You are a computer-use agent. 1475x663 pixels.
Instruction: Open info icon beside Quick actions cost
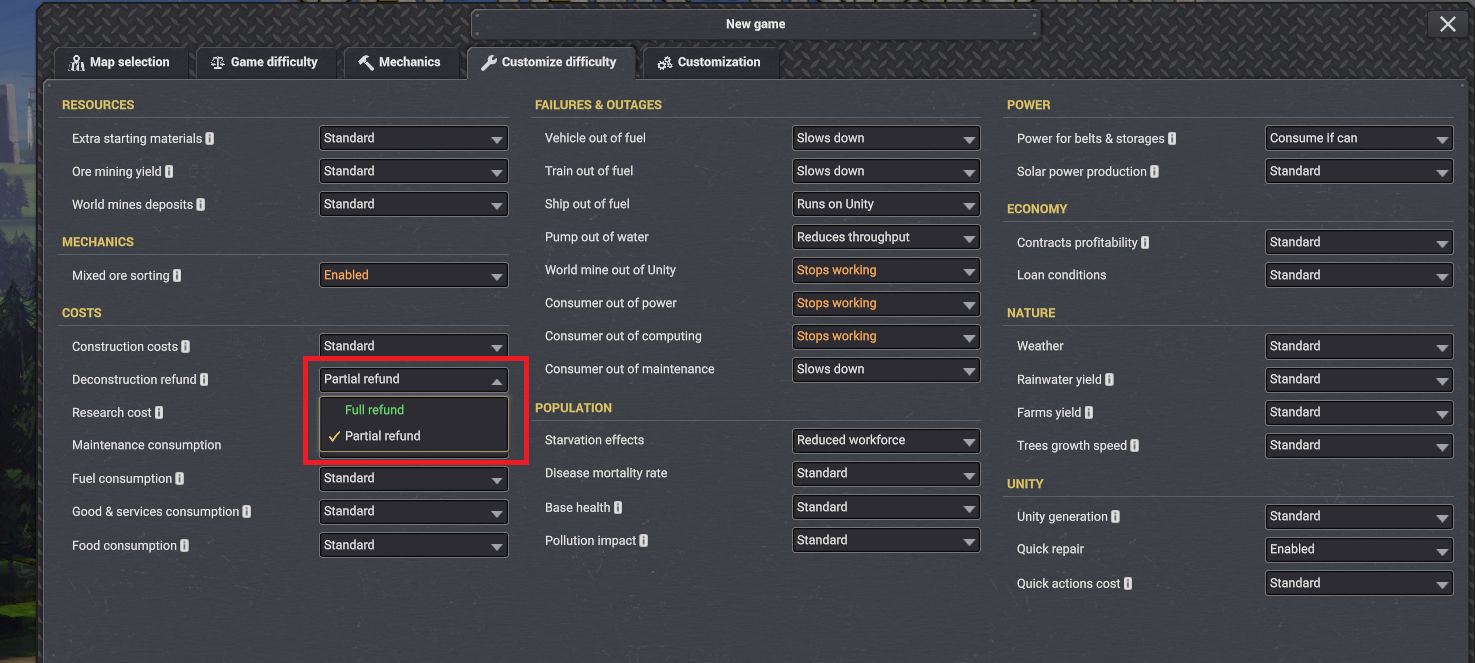(x=1128, y=584)
